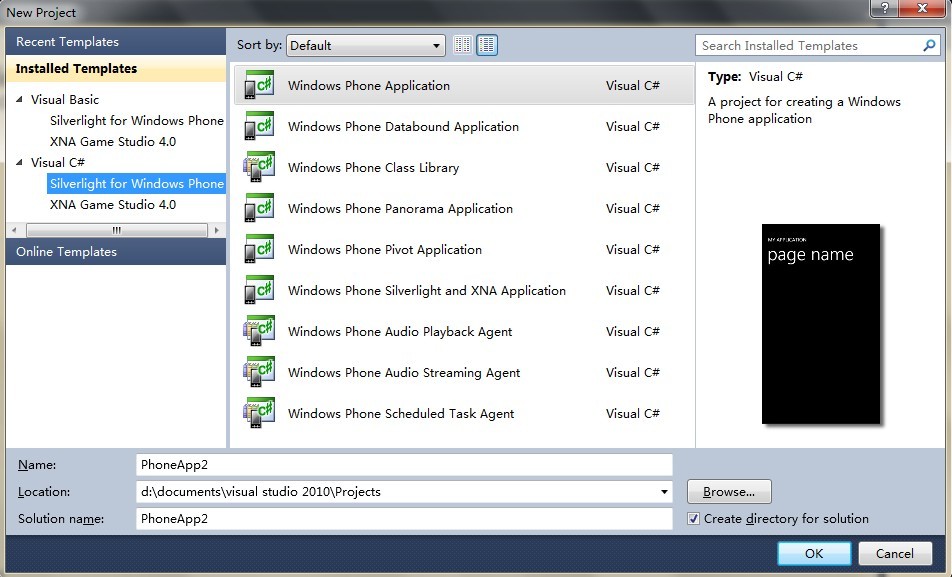
Task: Switch to medium icons list view
Action: tap(486, 45)
